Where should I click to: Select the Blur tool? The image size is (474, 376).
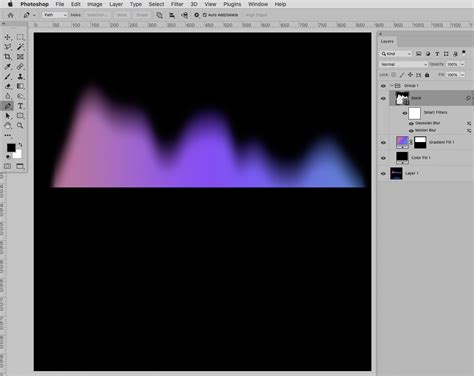coord(8,96)
